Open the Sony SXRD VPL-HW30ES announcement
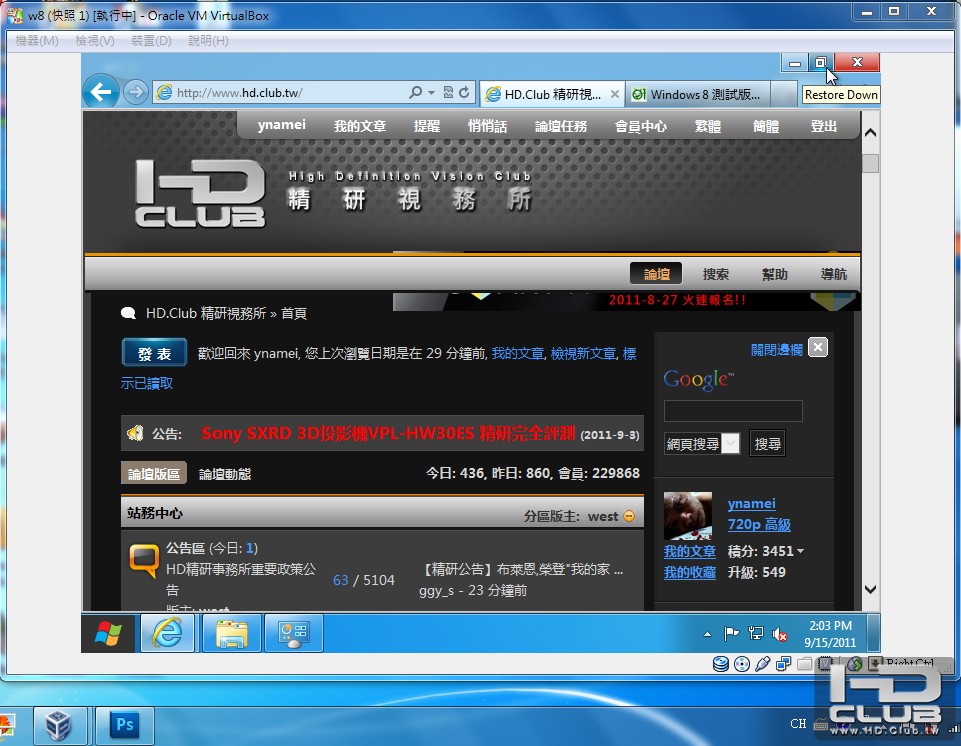 tap(389, 433)
